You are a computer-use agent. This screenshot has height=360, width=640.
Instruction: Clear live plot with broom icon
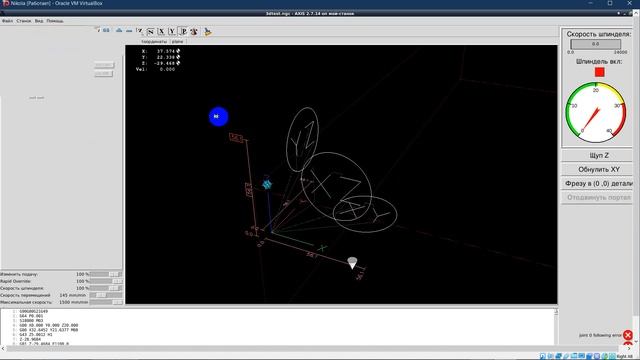click(x=208, y=31)
